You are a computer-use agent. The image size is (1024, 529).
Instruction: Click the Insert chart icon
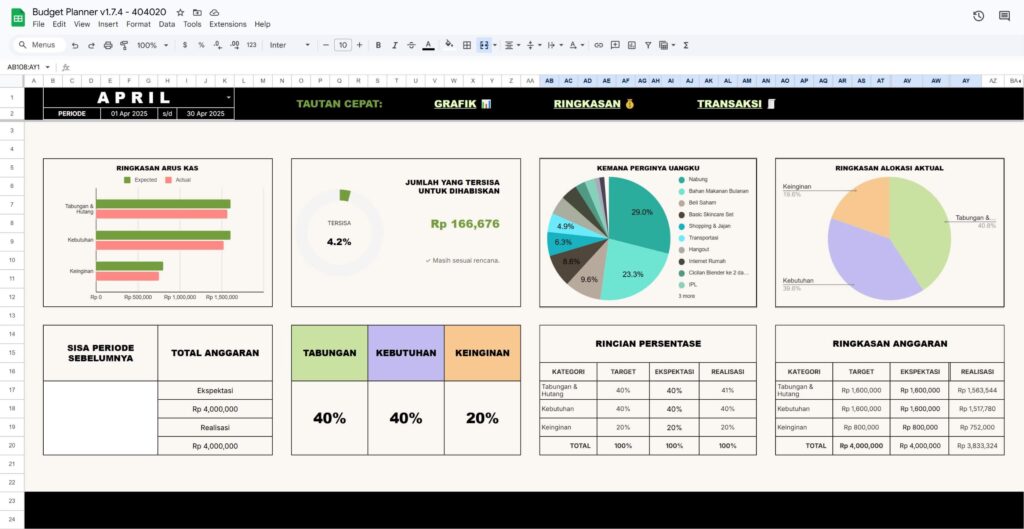coord(631,45)
